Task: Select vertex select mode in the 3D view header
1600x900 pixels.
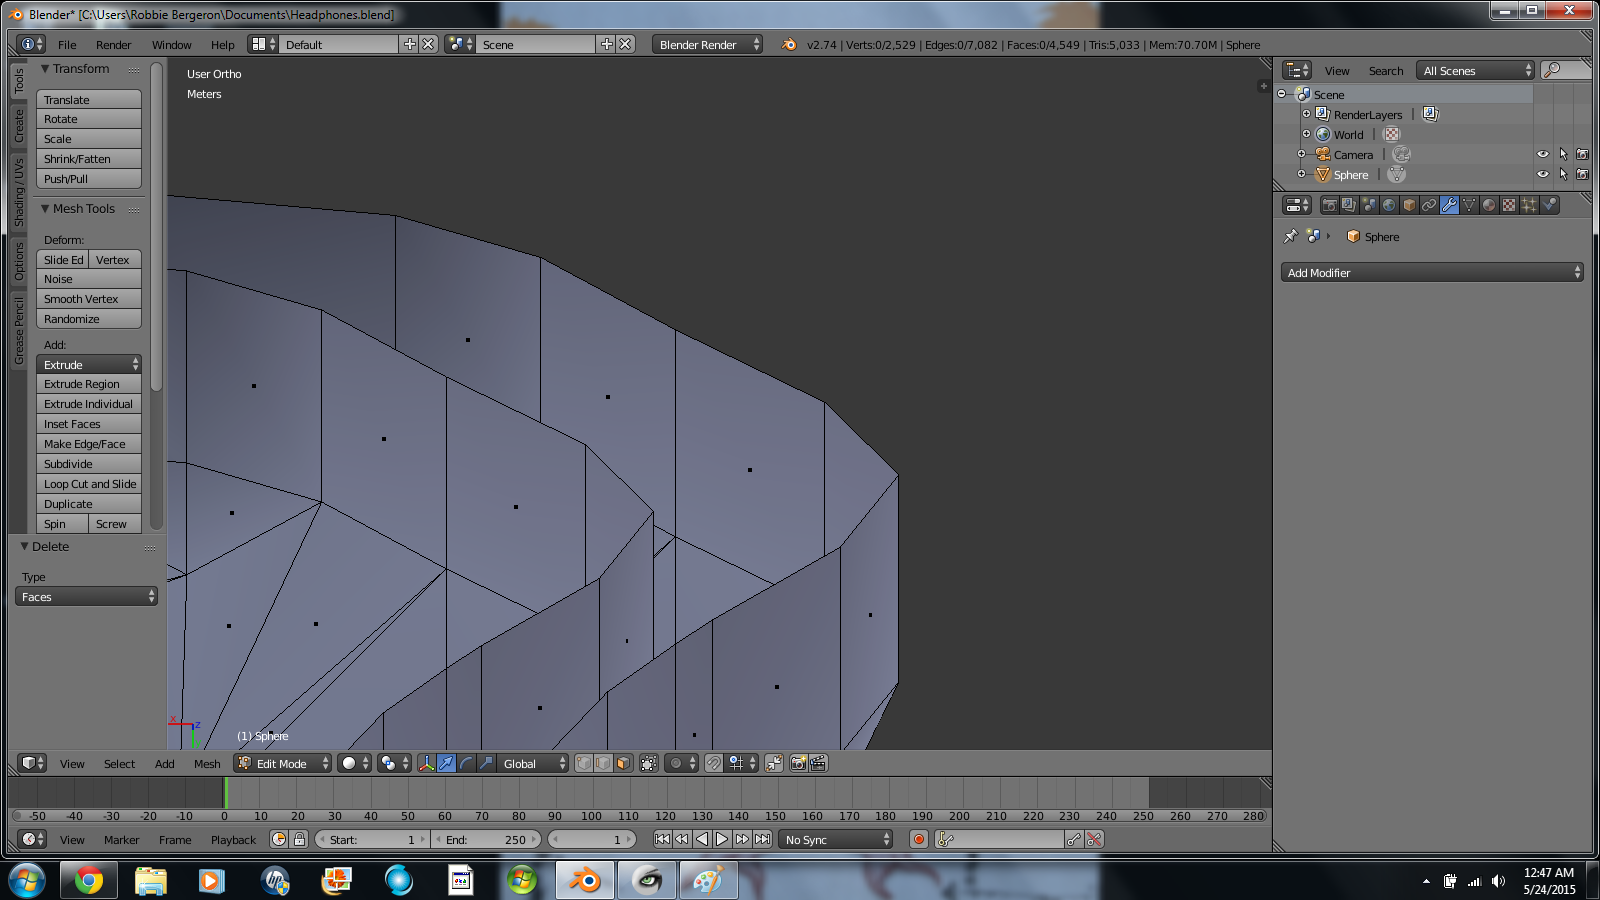Action: point(584,763)
